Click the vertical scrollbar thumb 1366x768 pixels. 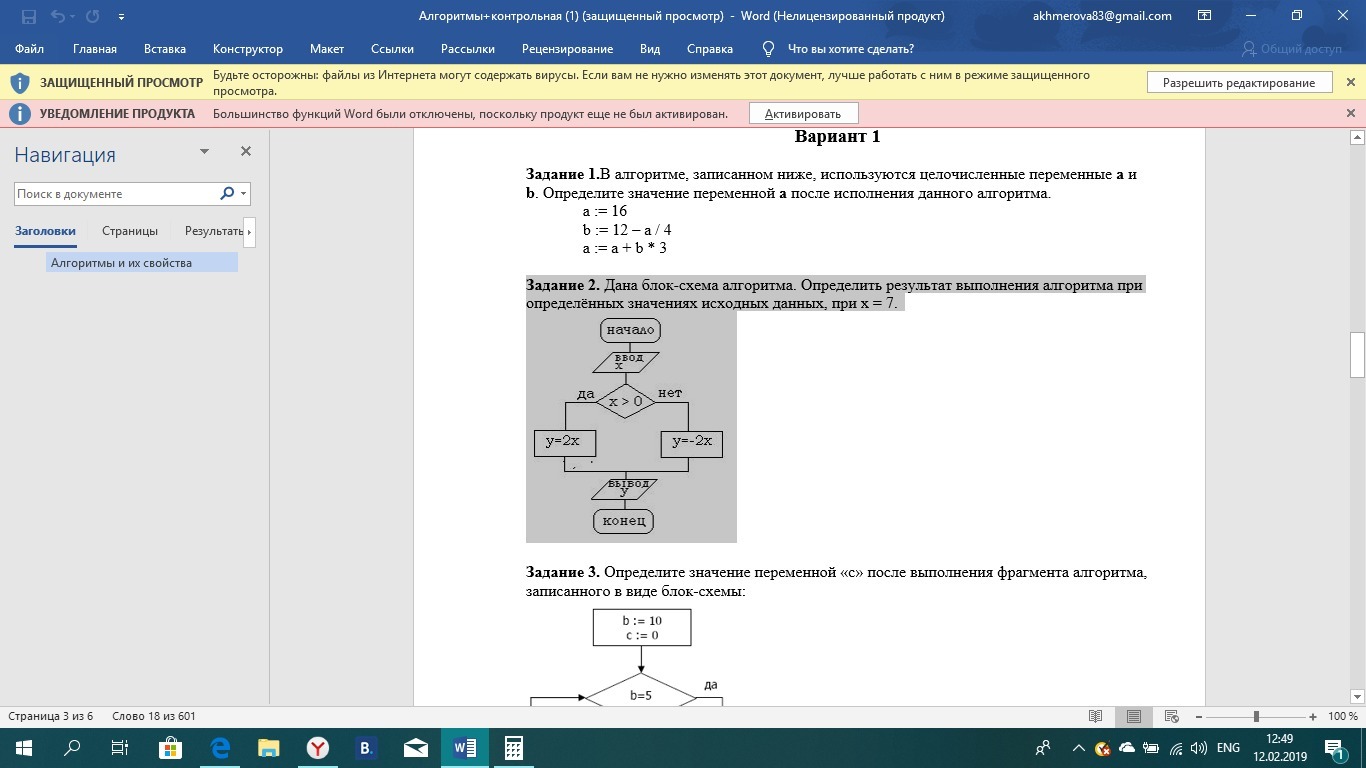tap(1357, 355)
